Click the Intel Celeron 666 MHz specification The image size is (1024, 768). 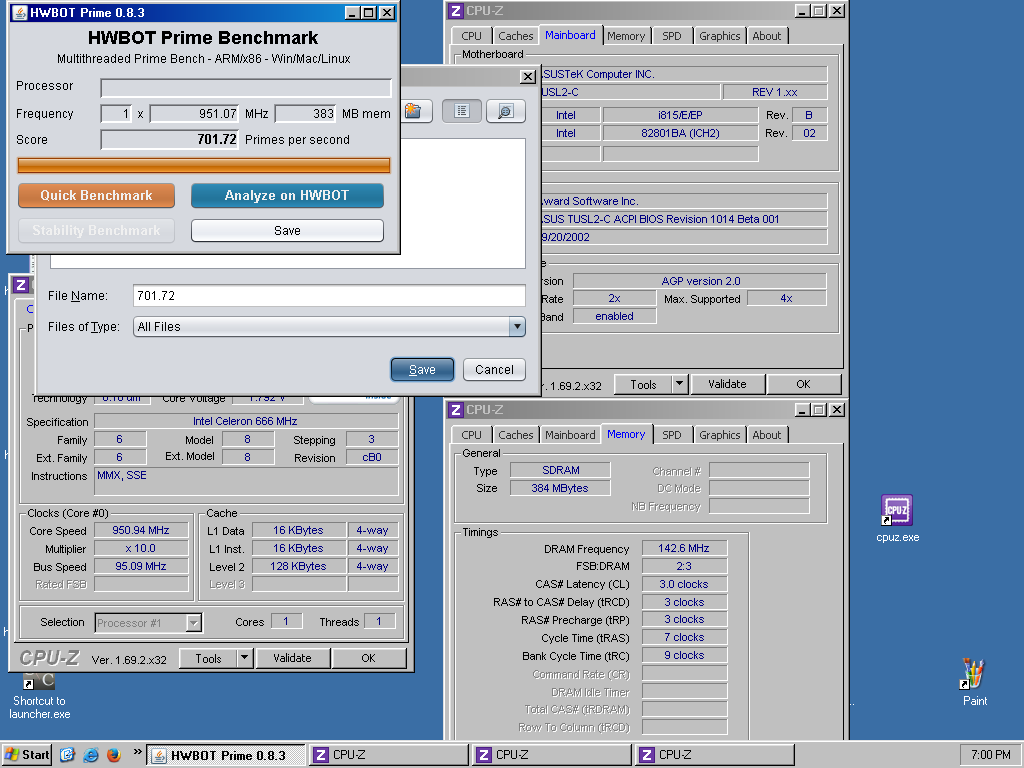[x=246, y=421]
